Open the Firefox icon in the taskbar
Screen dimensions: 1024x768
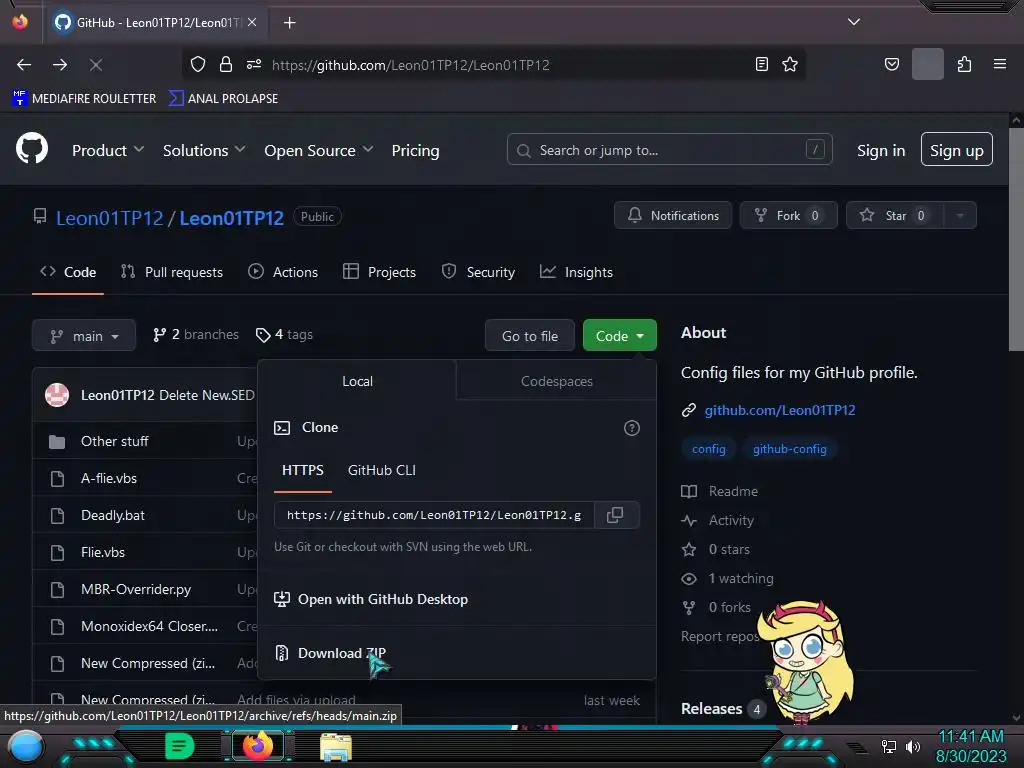pyautogui.click(x=258, y=746)
